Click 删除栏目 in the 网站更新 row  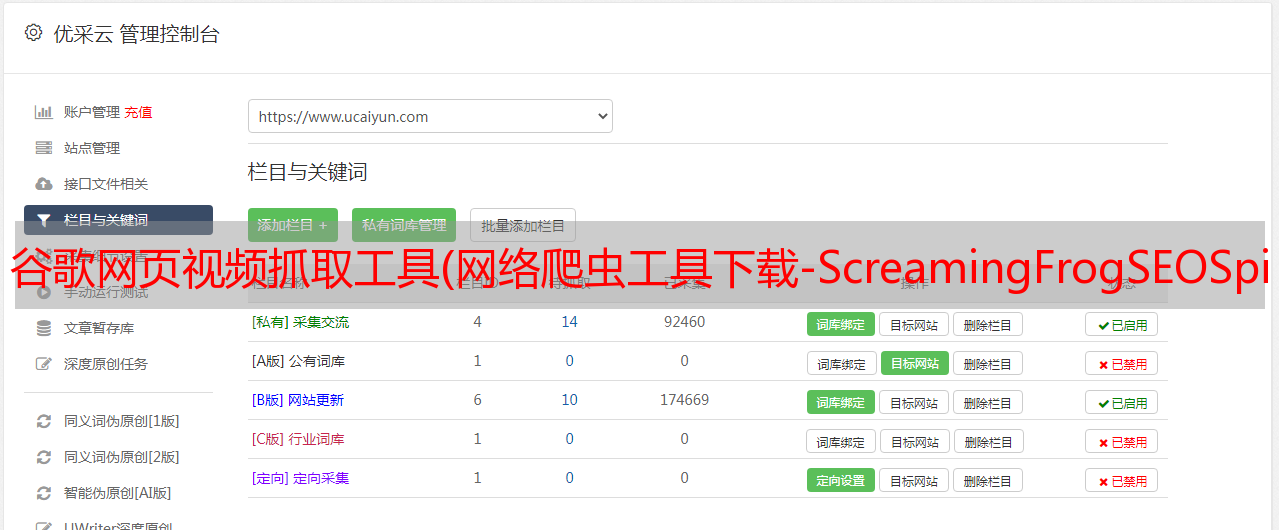[987, 402]
